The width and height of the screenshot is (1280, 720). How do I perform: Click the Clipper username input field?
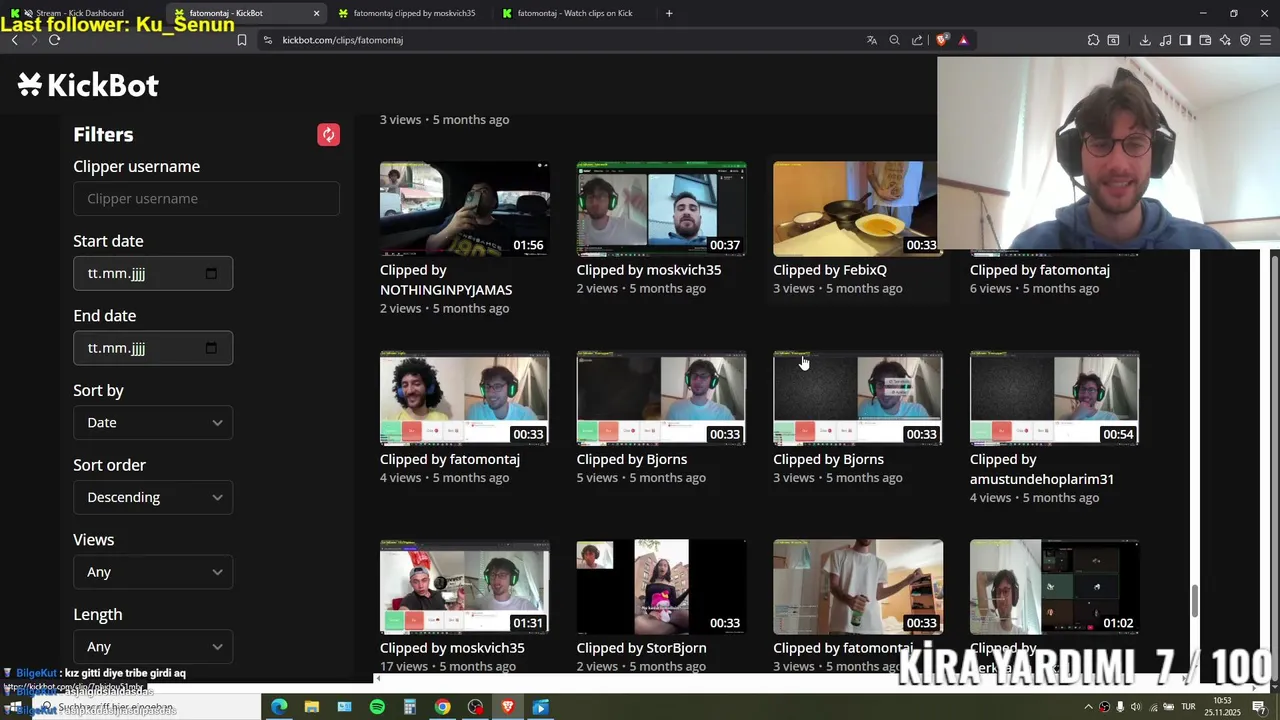[206, 198]
